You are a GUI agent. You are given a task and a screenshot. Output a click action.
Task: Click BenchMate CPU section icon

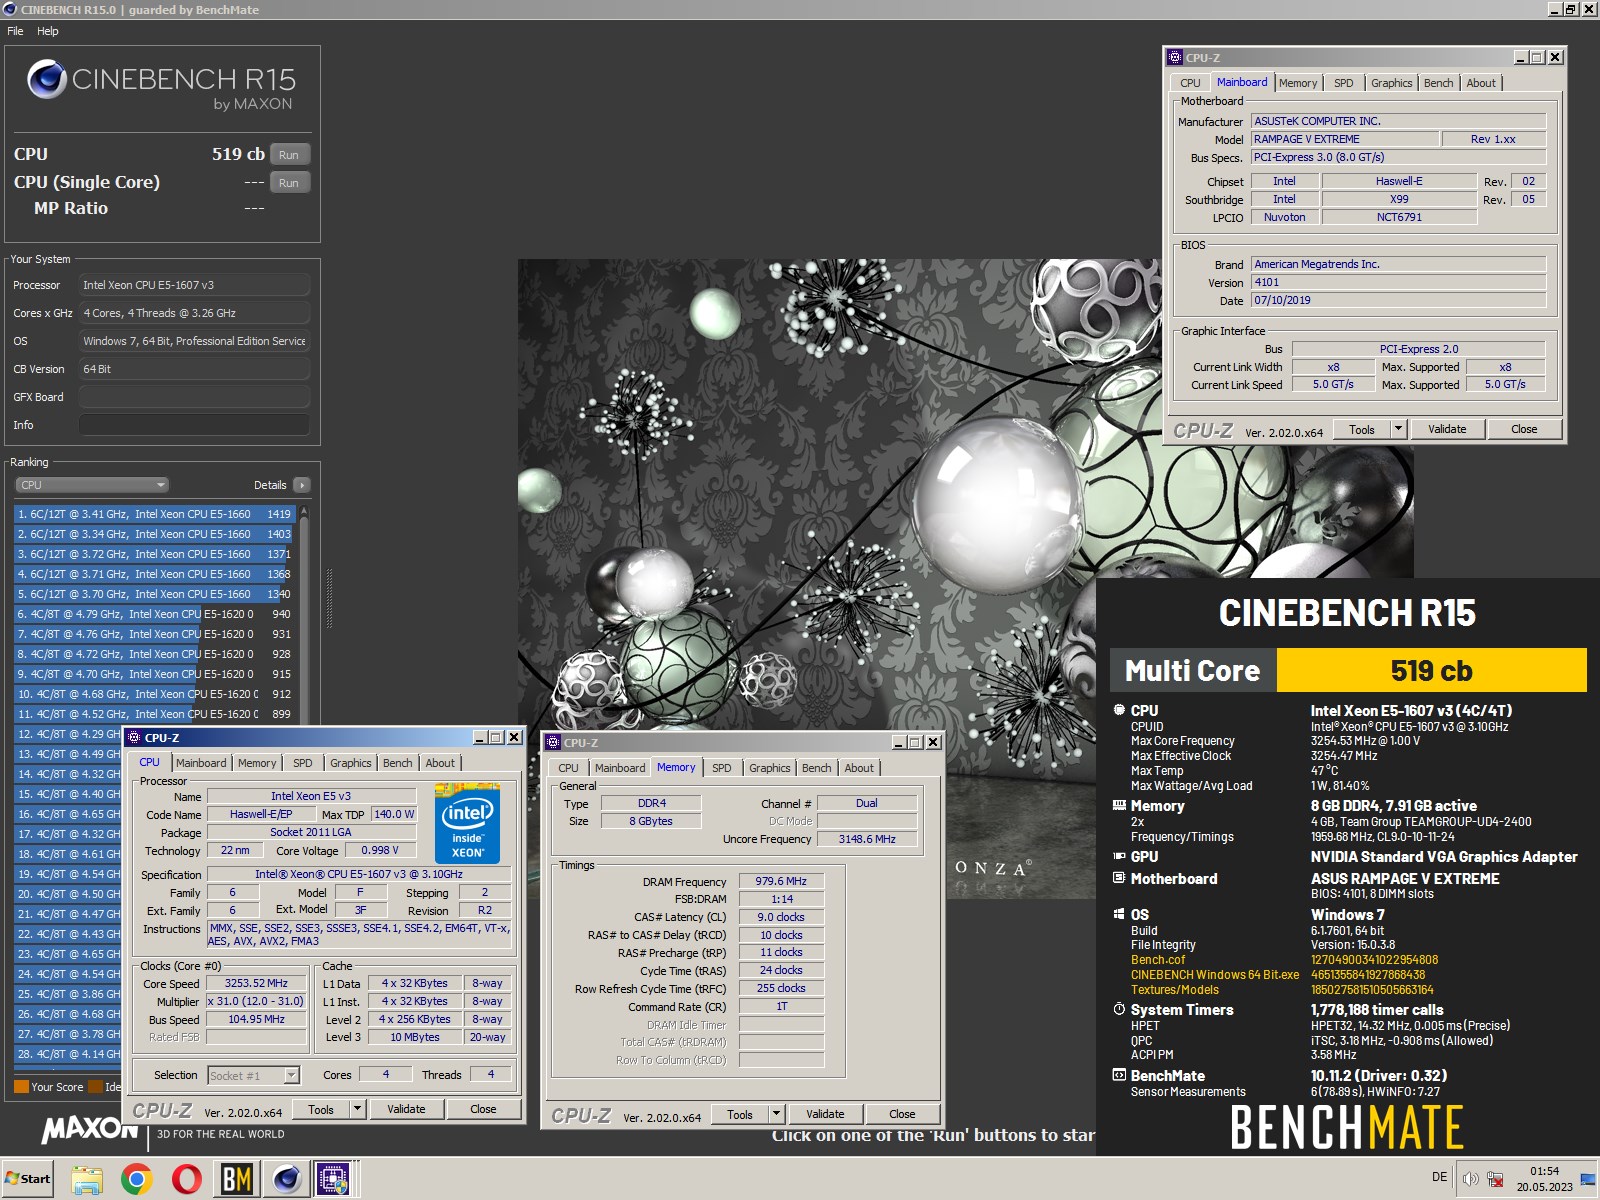(x=1119, y=710)
